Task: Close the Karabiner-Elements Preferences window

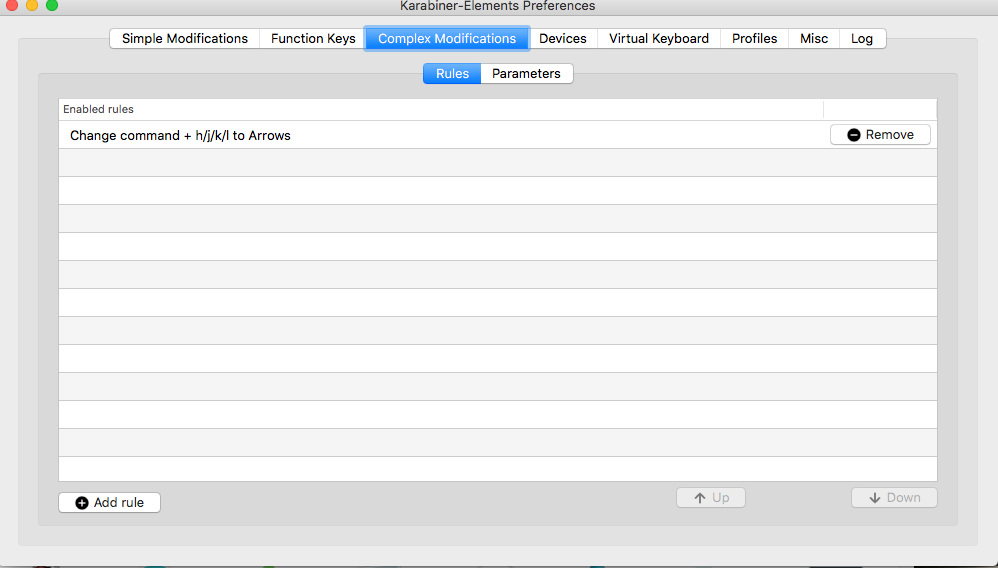Action: click(x=12, y=5)
